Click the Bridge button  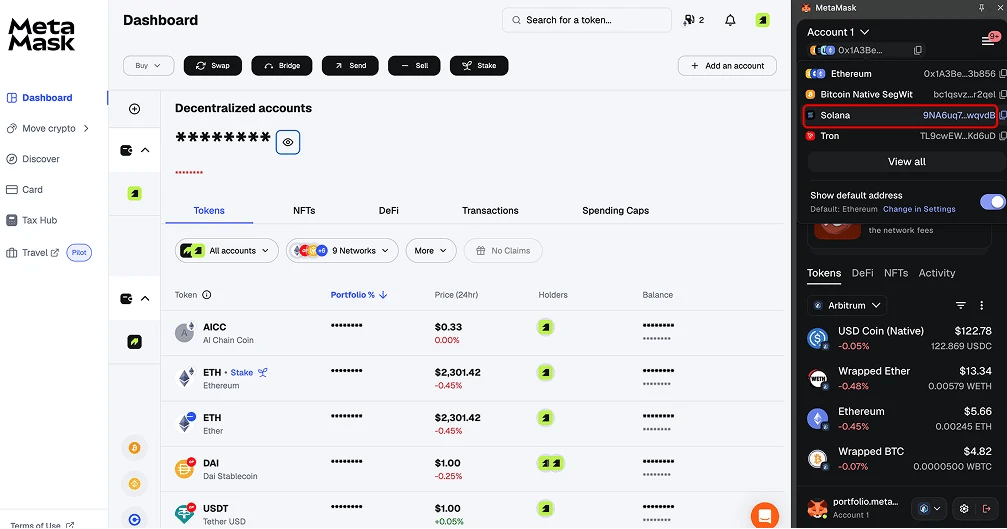tap(282, 65)
